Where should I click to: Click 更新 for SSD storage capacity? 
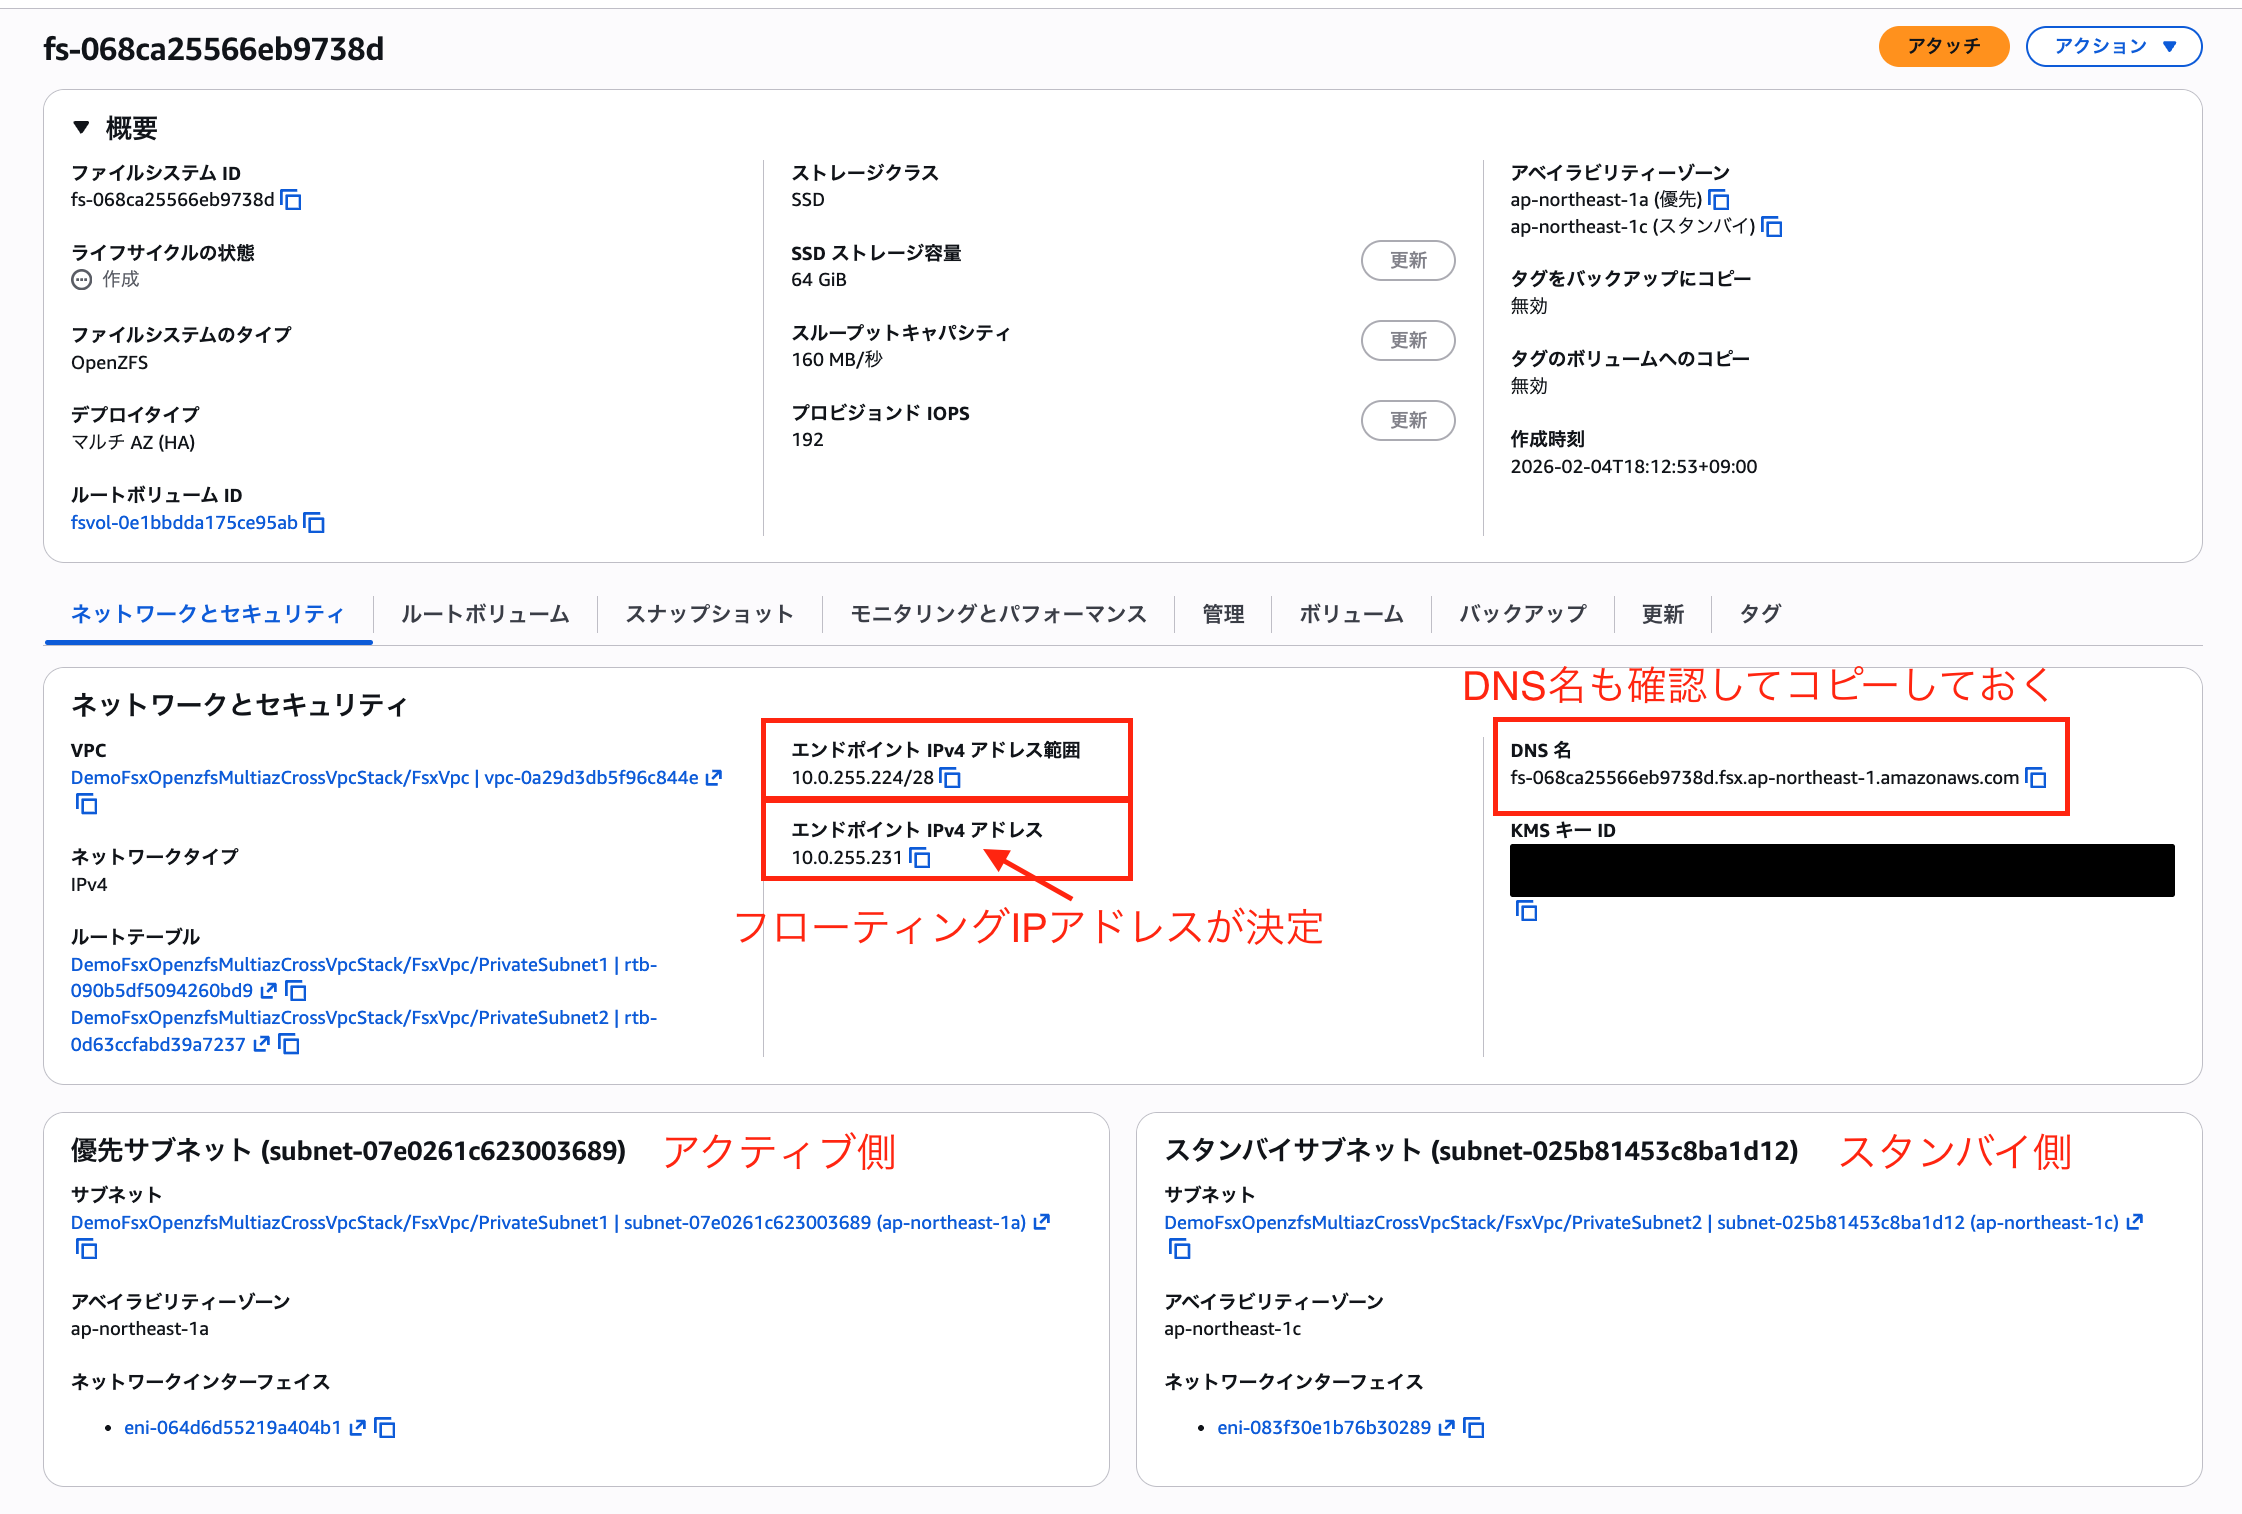1407,261
